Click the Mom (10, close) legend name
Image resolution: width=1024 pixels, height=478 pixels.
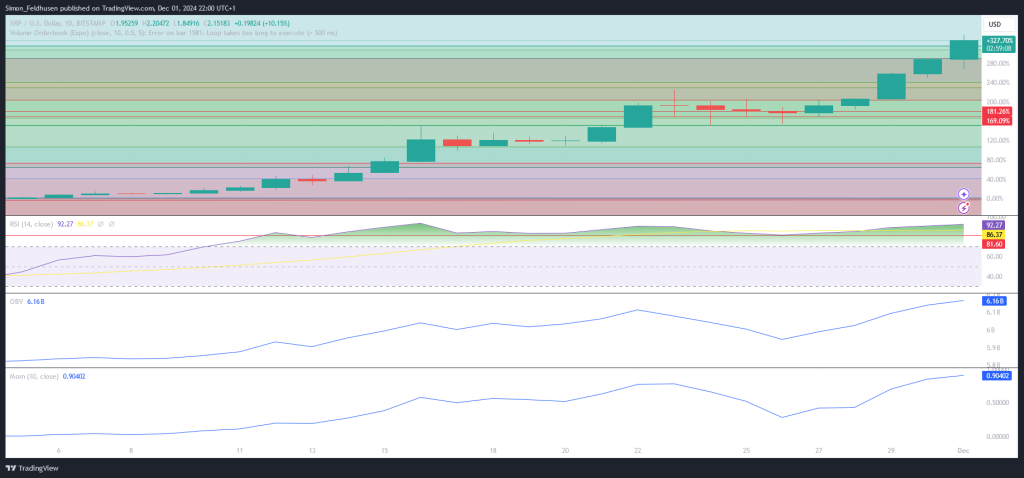(34, 377)
